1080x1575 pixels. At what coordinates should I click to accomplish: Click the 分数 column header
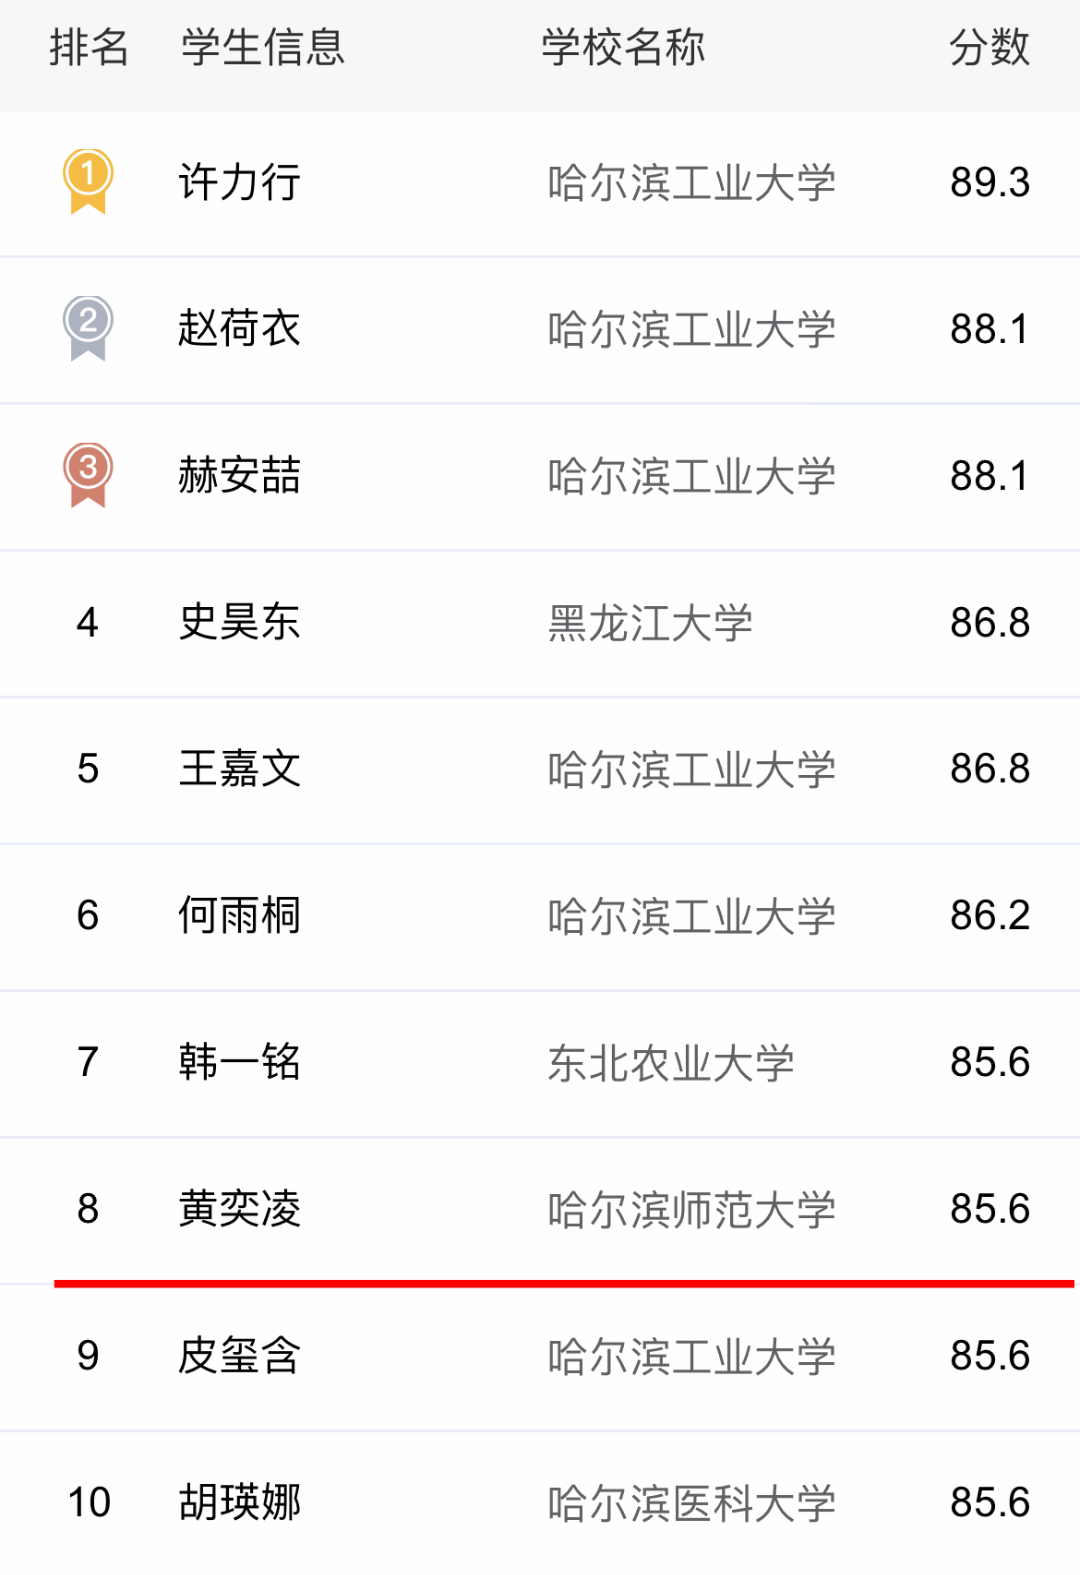coord(989,48)
